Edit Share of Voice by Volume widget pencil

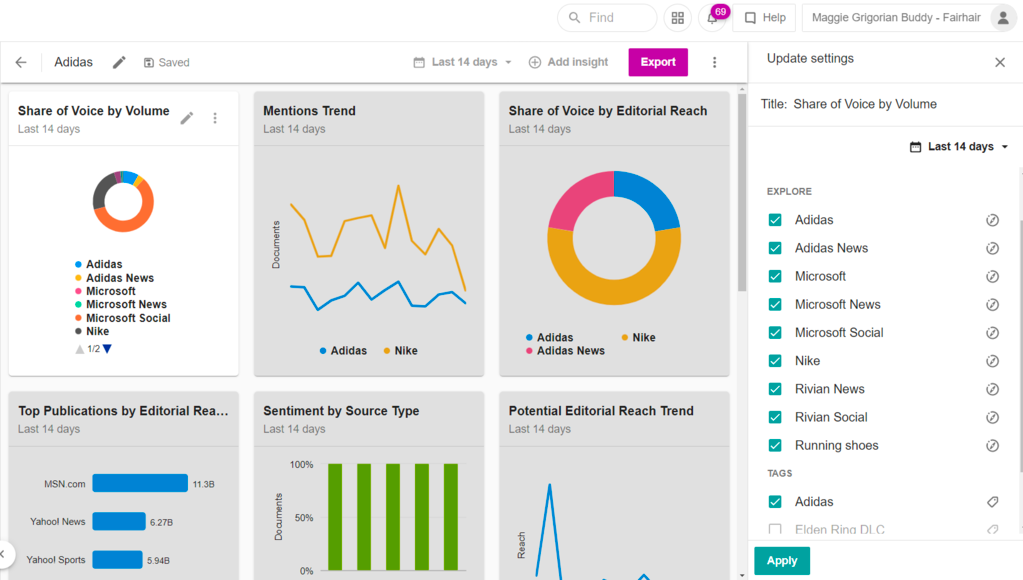coord(187,118)
